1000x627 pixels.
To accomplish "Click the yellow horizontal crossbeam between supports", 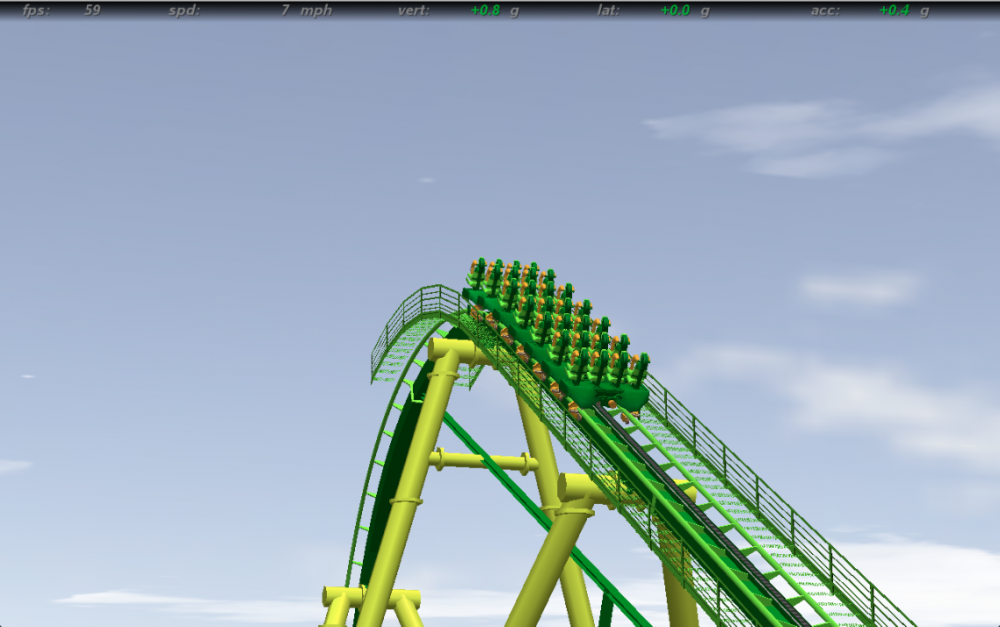I will tap(484, 461).
